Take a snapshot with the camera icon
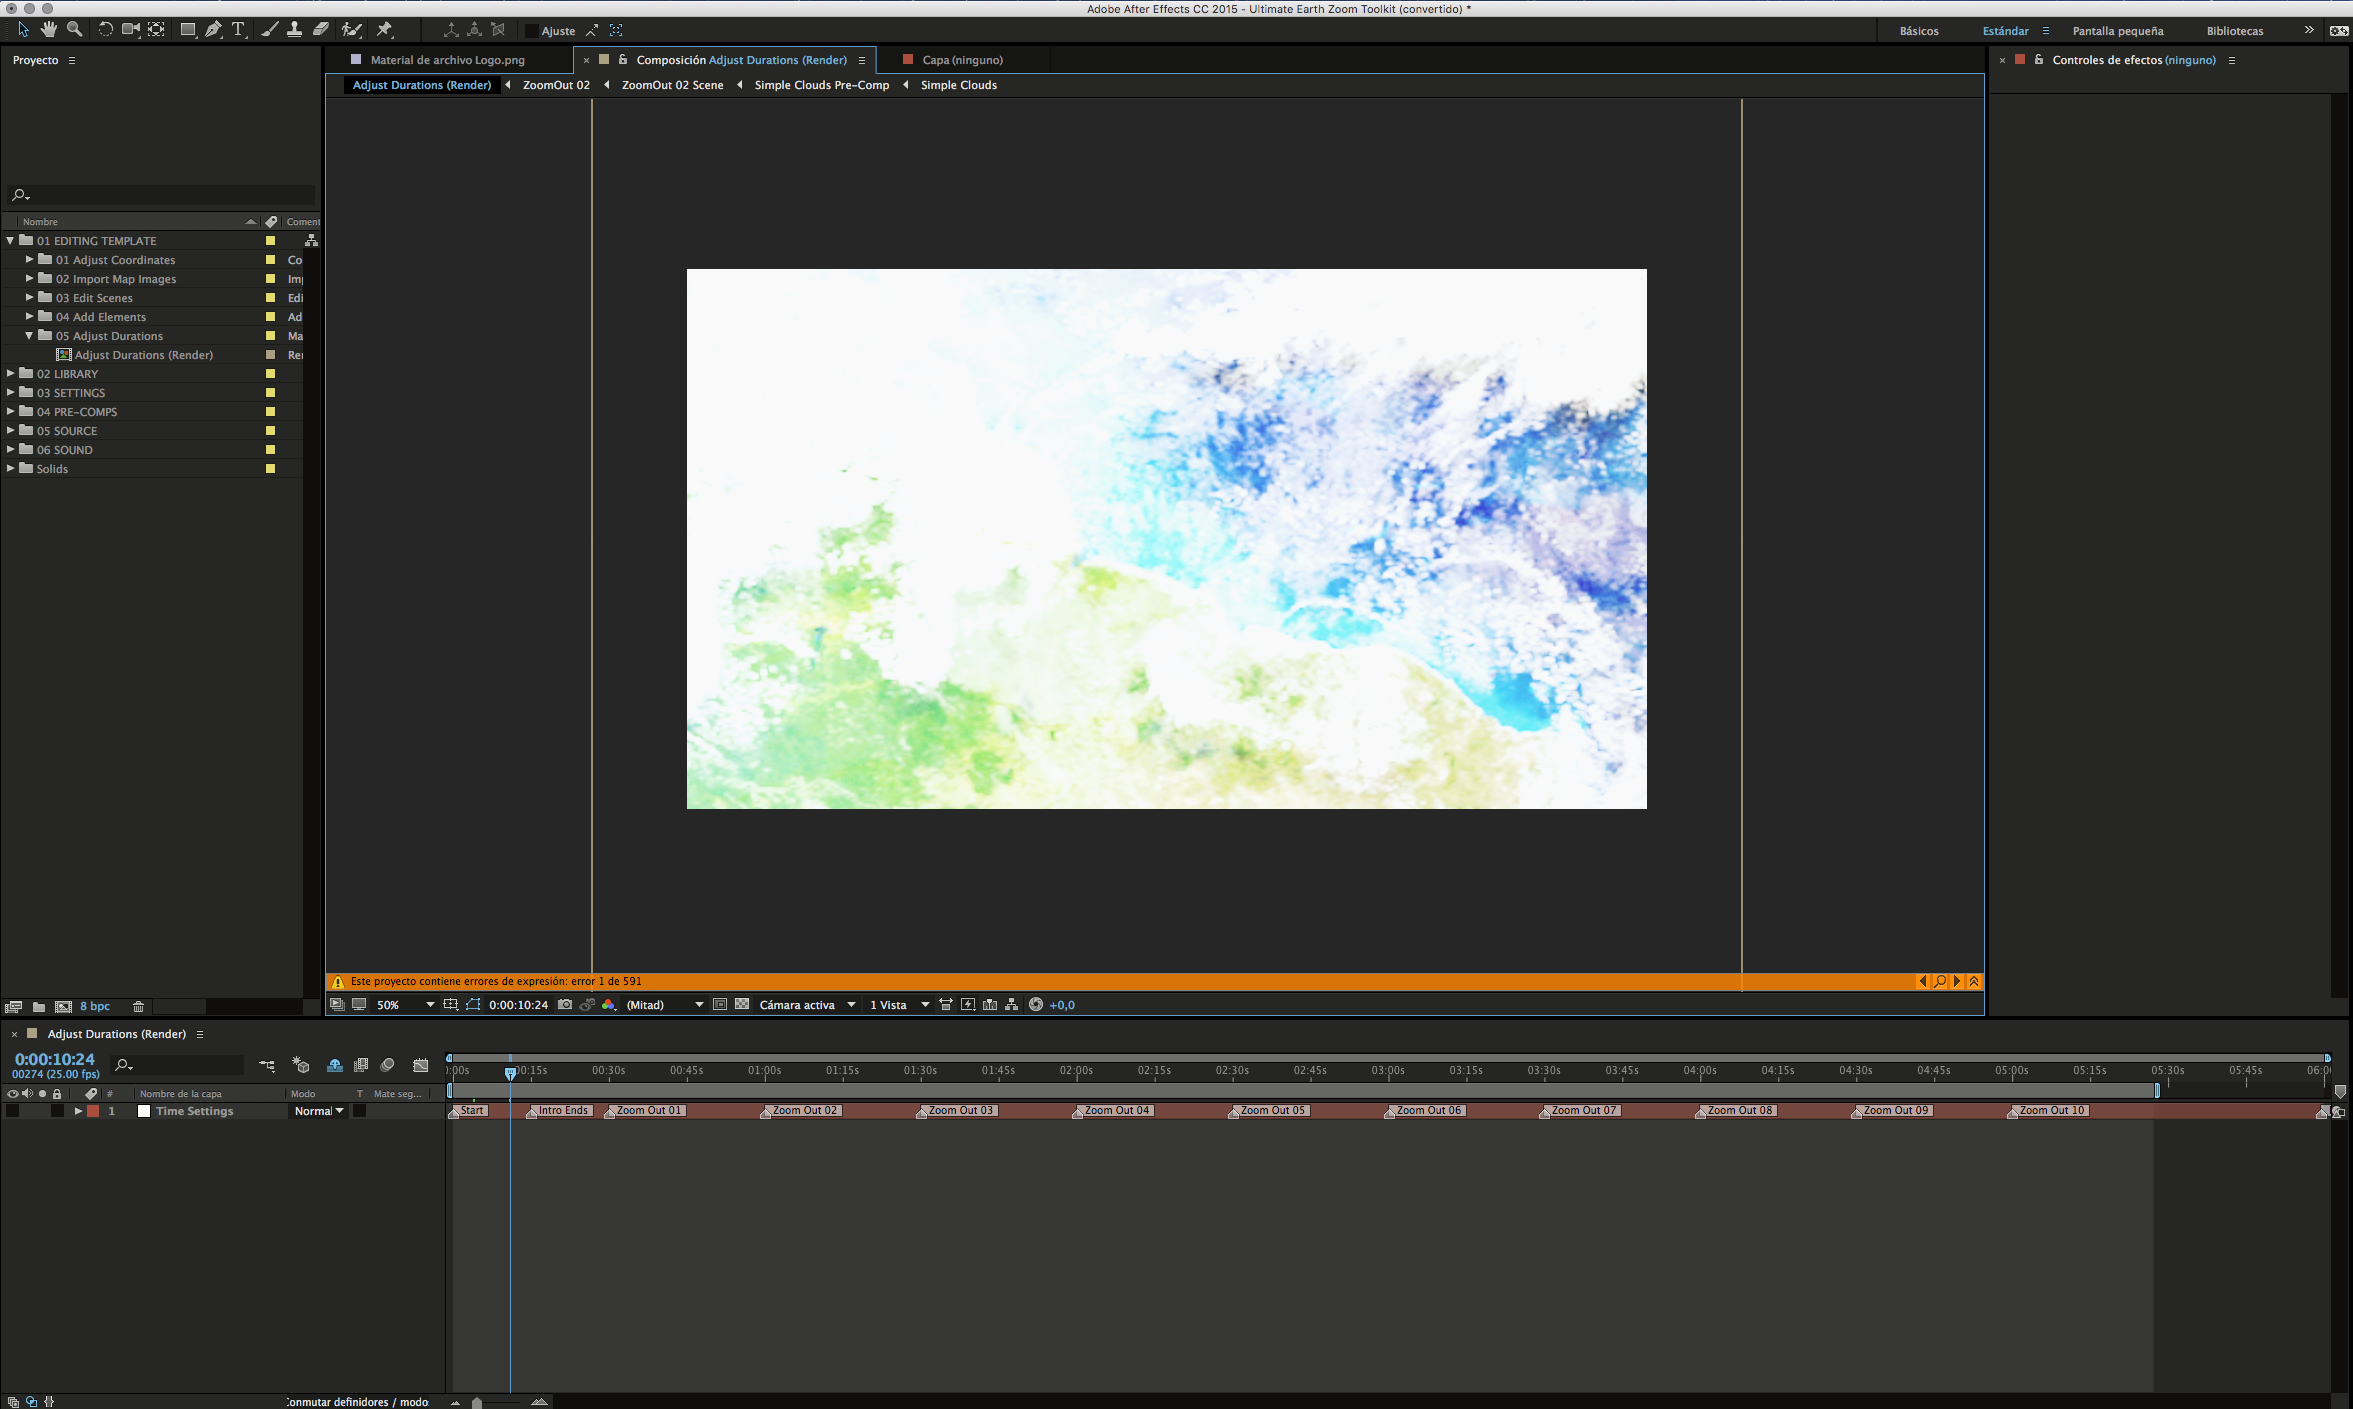2353x1409 pixels. pos(565,1005)
